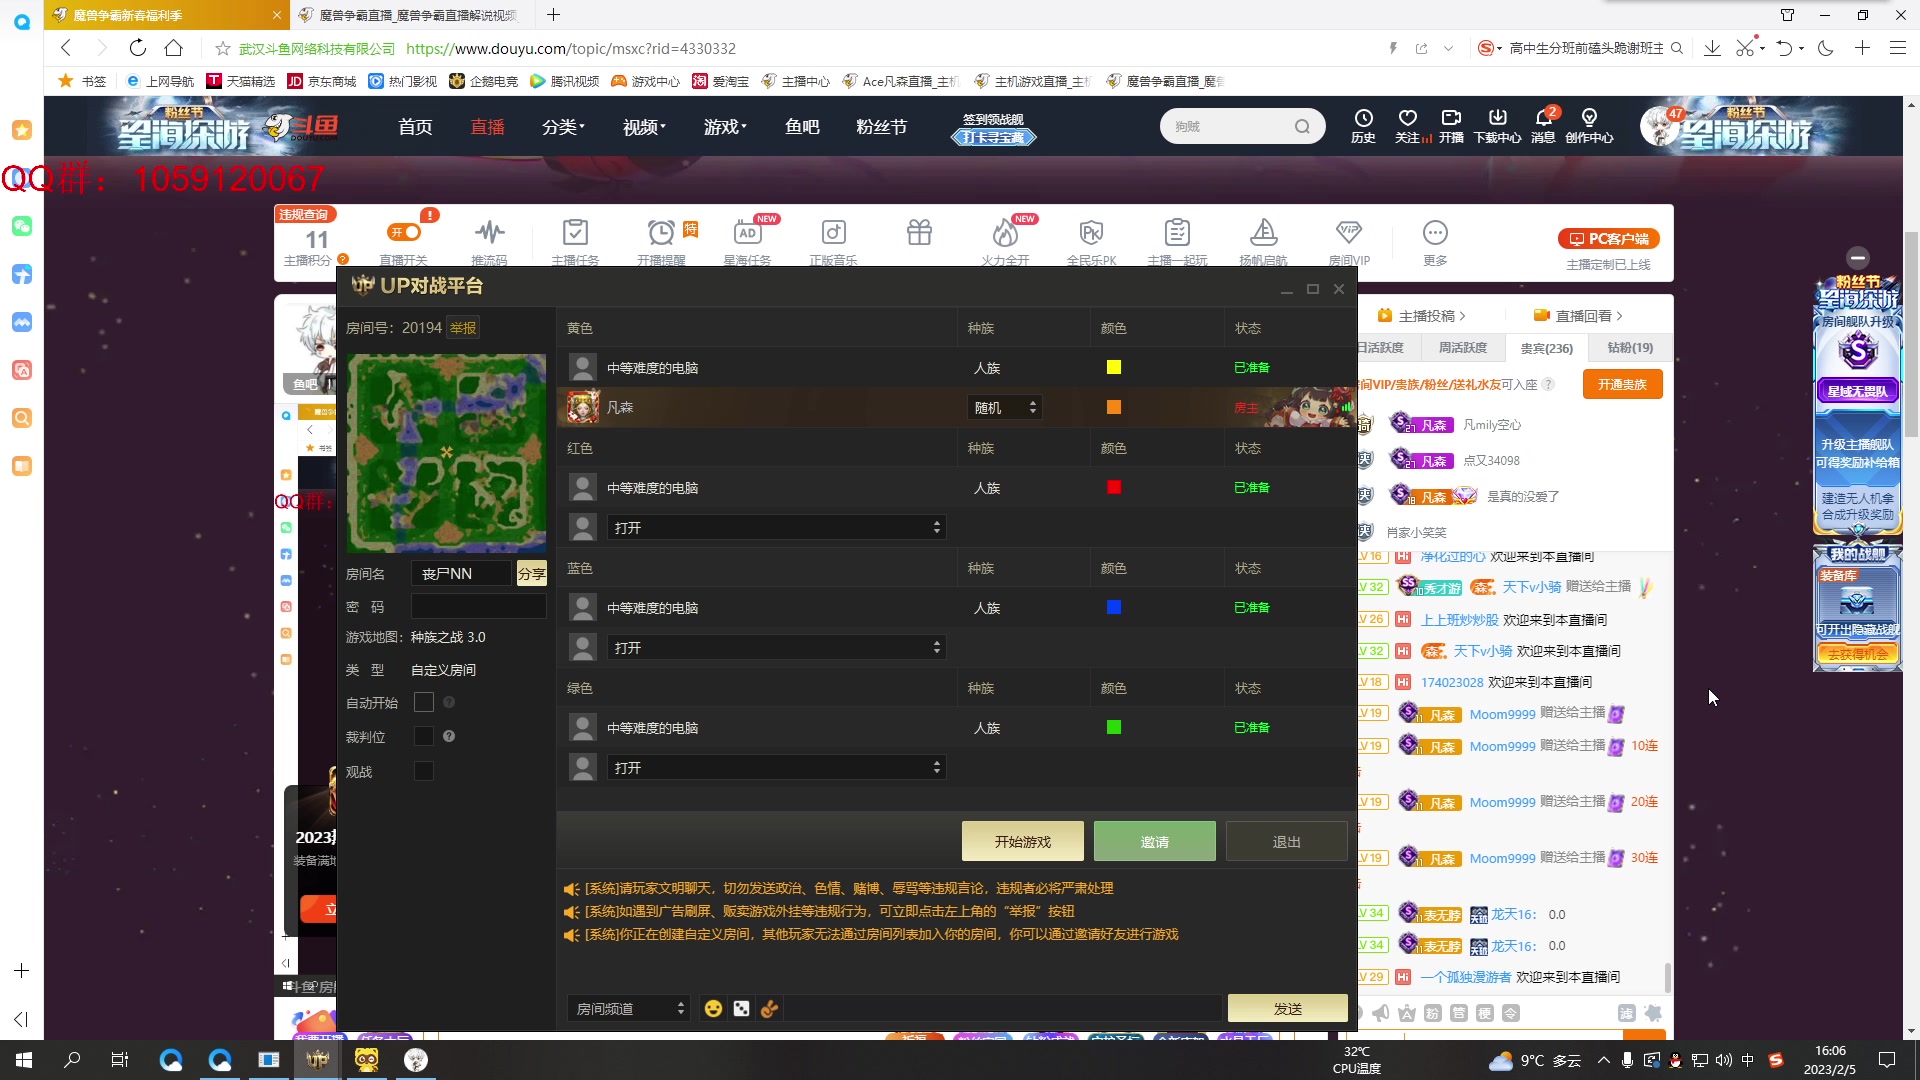
Task: Open the 正版音乐 music icon
Action: 833,233
